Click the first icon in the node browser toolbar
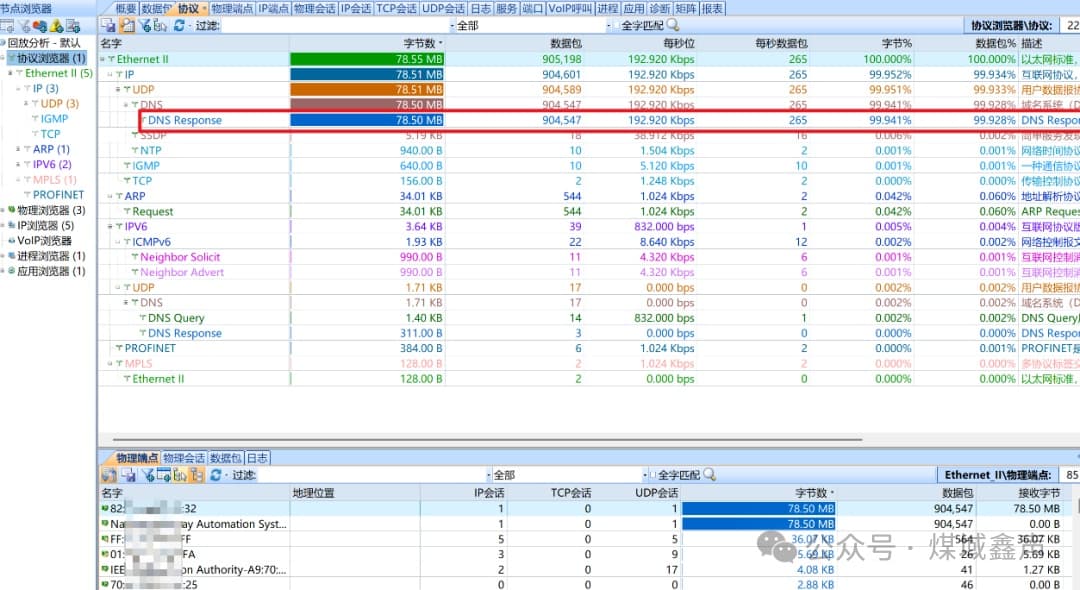 point(6,26)
